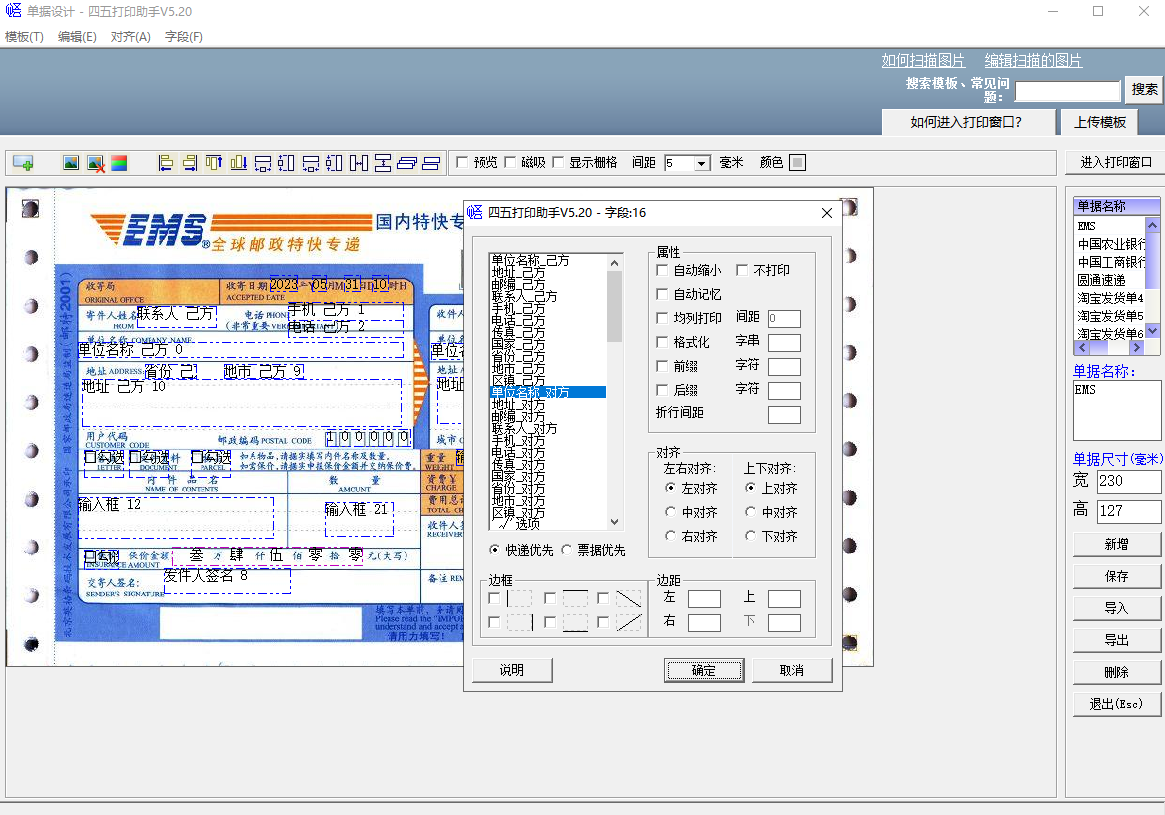Image resolution: width=1165 pixels, height=815 pixels.
Task: Click the align top edges icon
Action: (214, 163)
